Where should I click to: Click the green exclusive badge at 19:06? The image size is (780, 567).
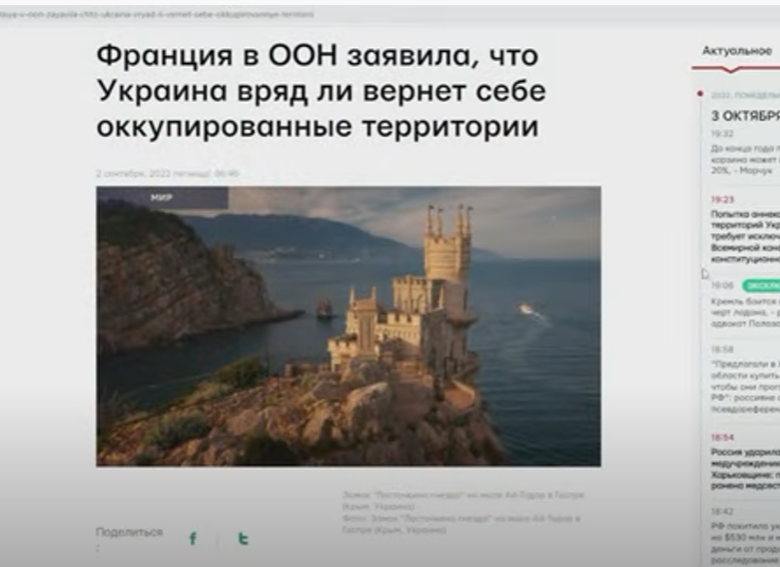[761, 285]
